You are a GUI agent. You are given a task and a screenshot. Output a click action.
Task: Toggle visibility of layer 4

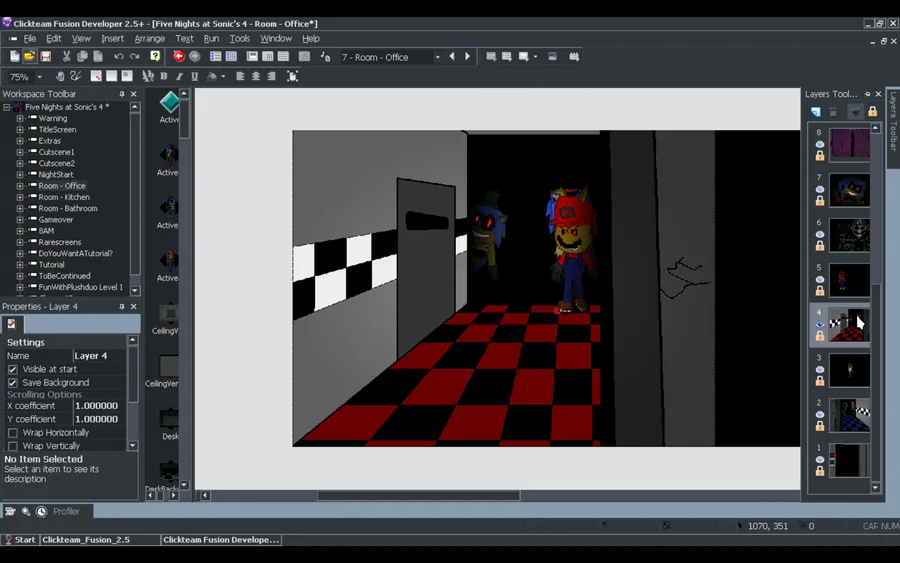click(820, 324)
